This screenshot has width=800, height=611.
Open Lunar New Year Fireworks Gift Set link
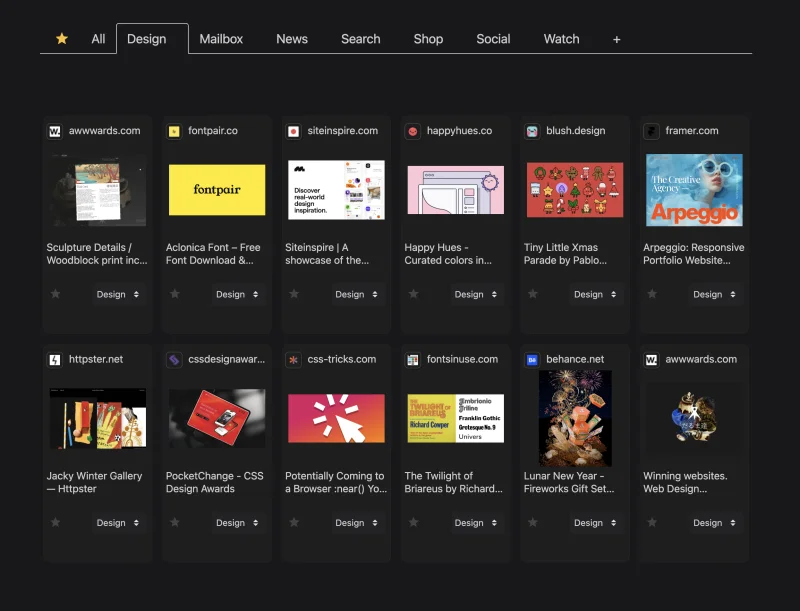point(569,482)
